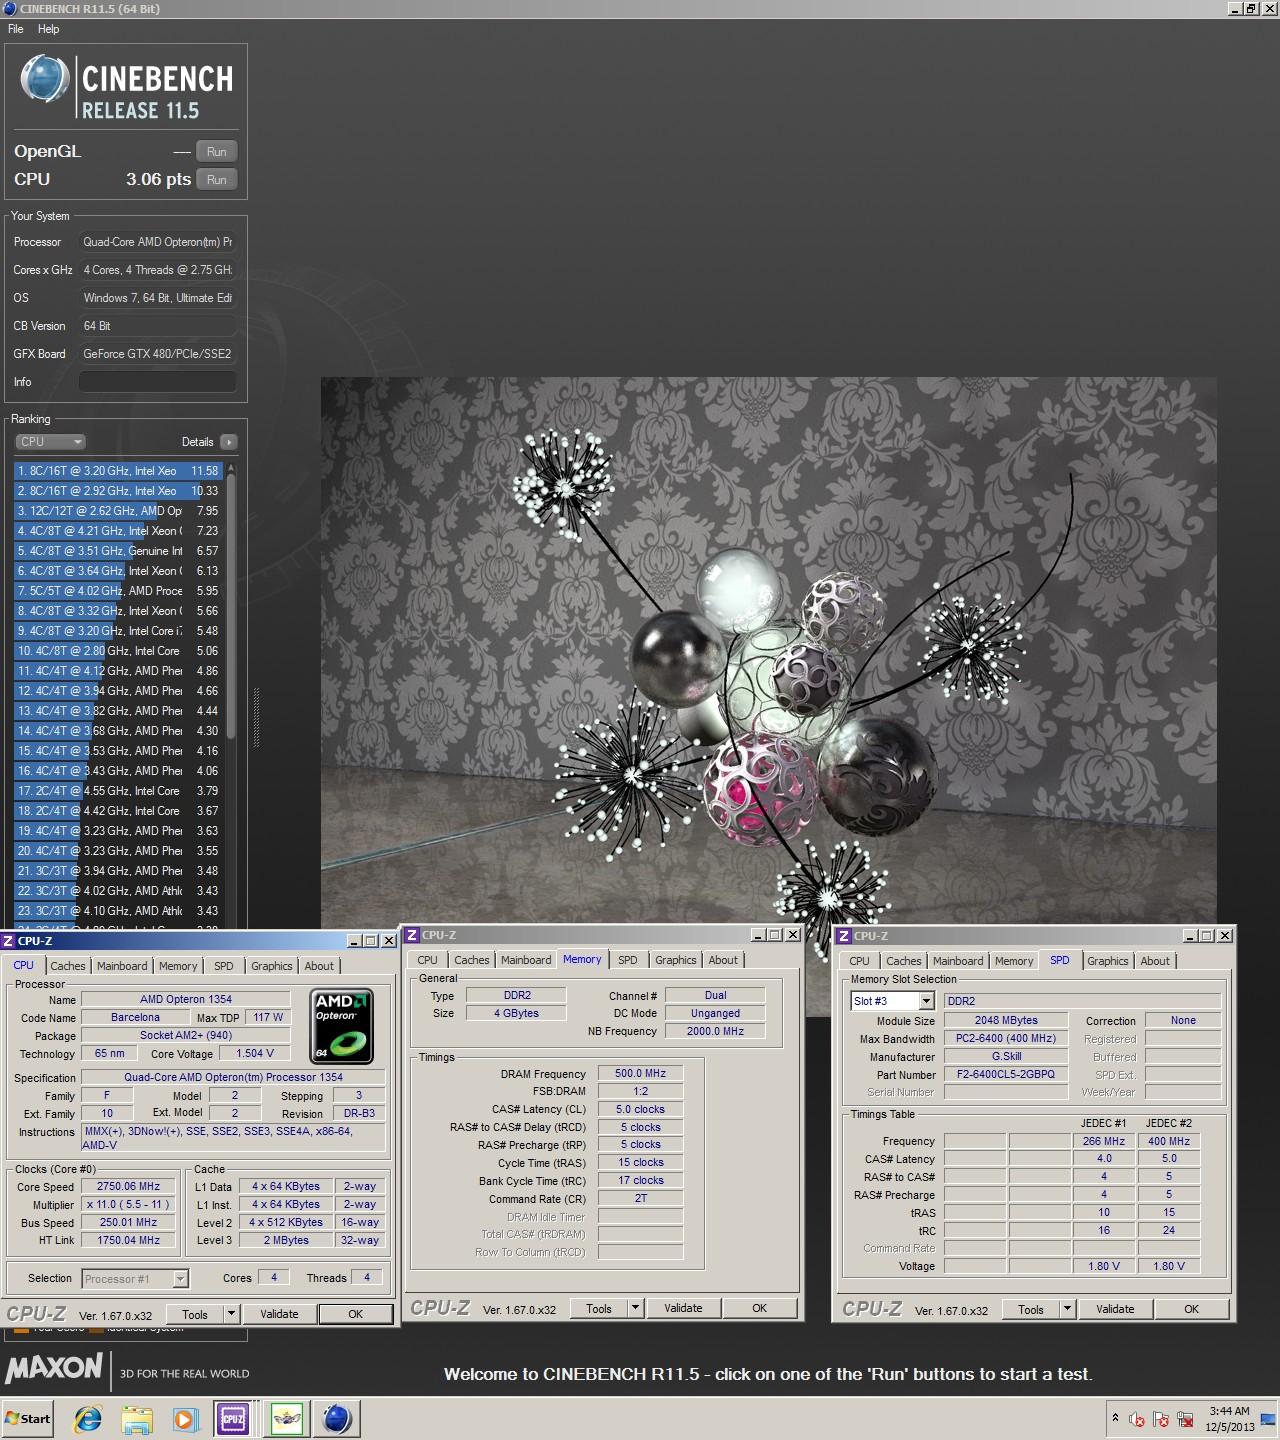Open the Processor #1 selection dropdown
The width and height of the screenshot is (1280, 1440).
(x=135, y=1279)
